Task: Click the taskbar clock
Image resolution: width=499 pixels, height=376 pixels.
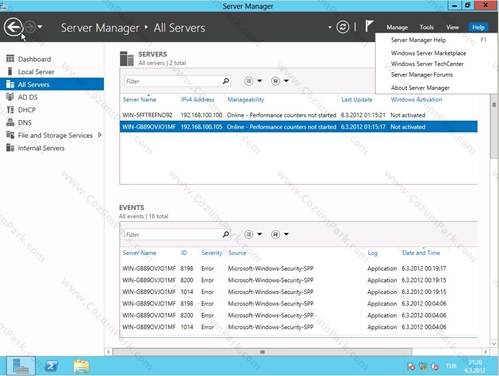Action: [x=475, y=366]
